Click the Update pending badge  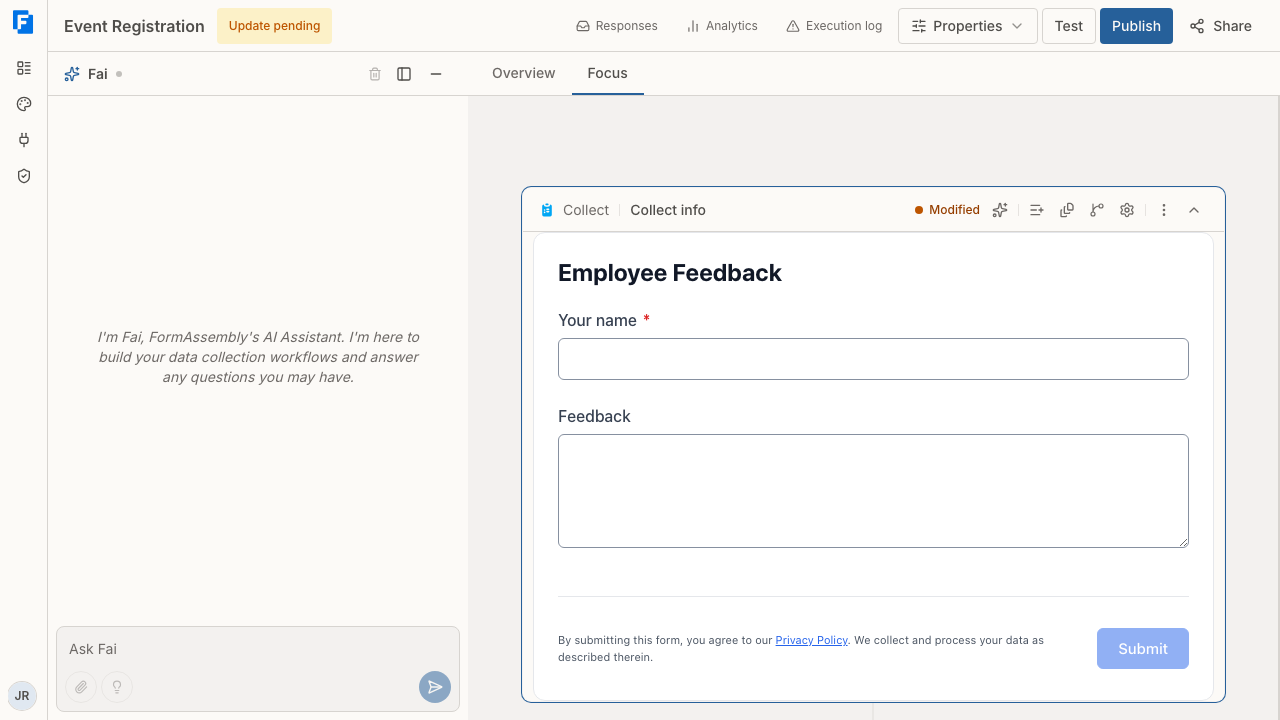[x=275, y=26]
